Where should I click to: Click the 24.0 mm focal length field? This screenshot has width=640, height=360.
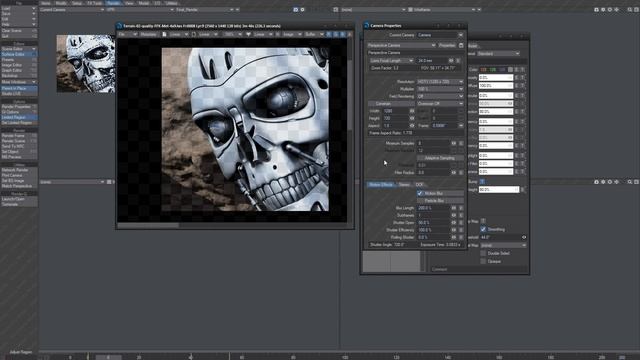432,60
